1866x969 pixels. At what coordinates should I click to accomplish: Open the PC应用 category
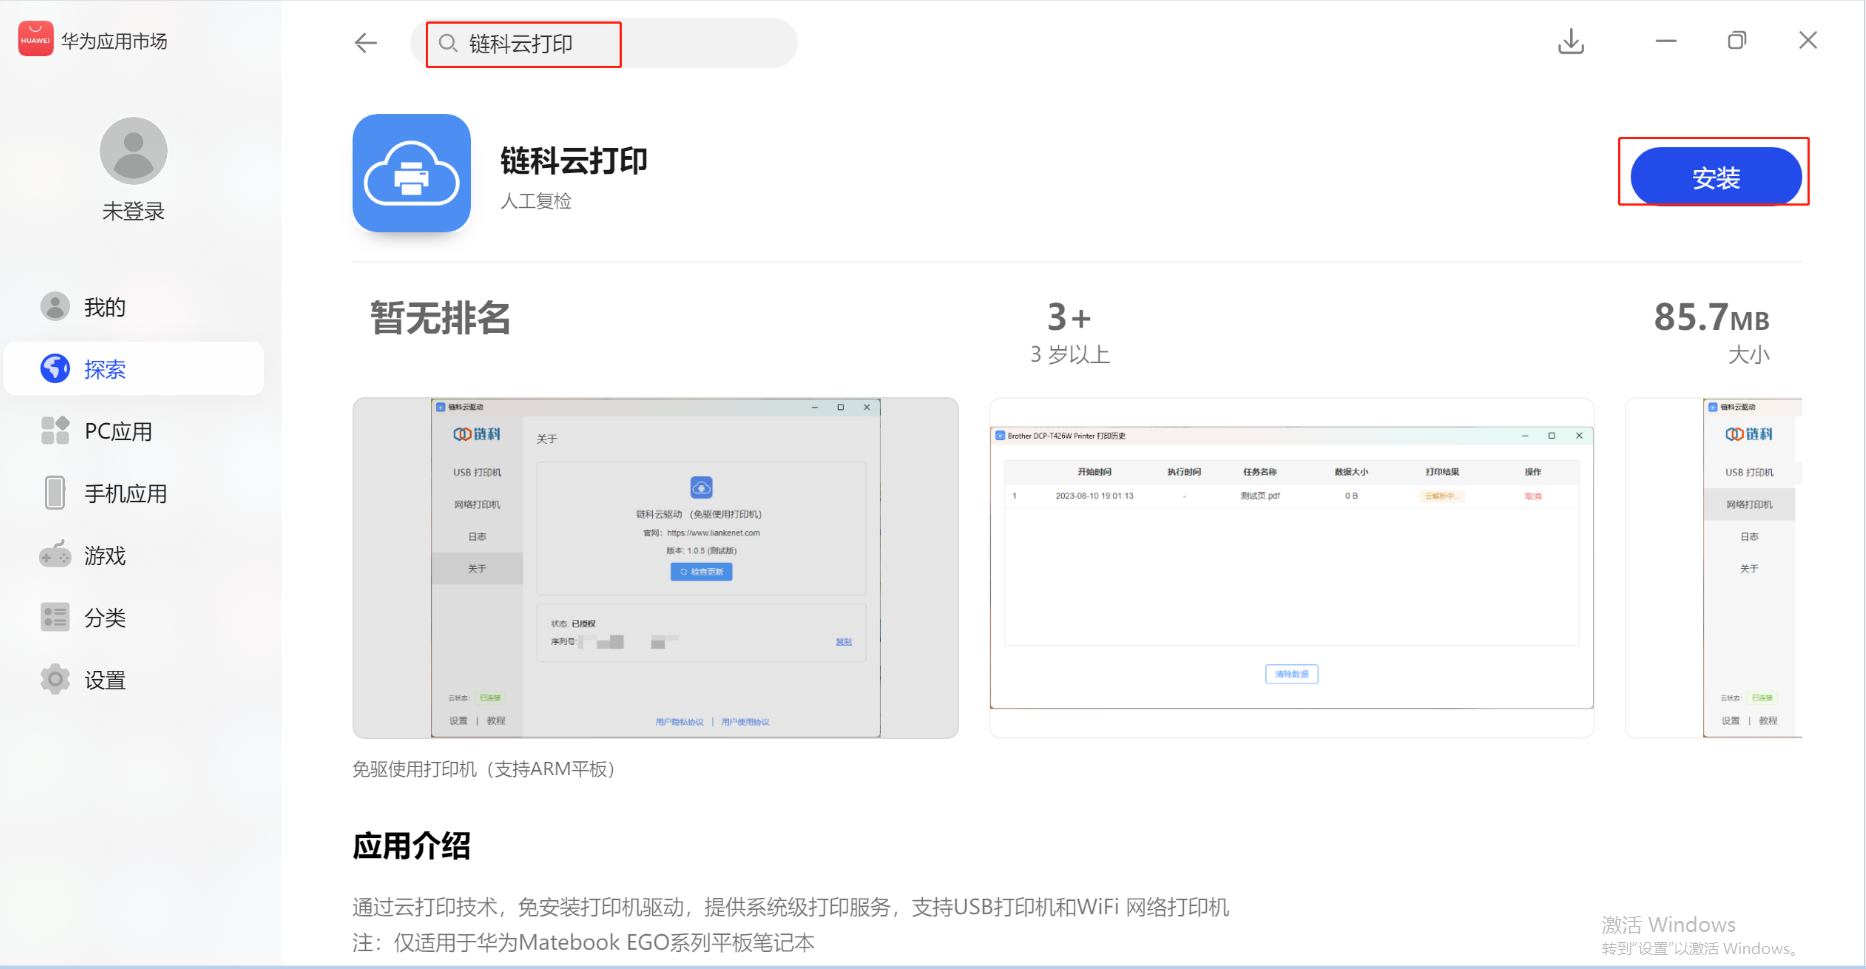point(134,431)
